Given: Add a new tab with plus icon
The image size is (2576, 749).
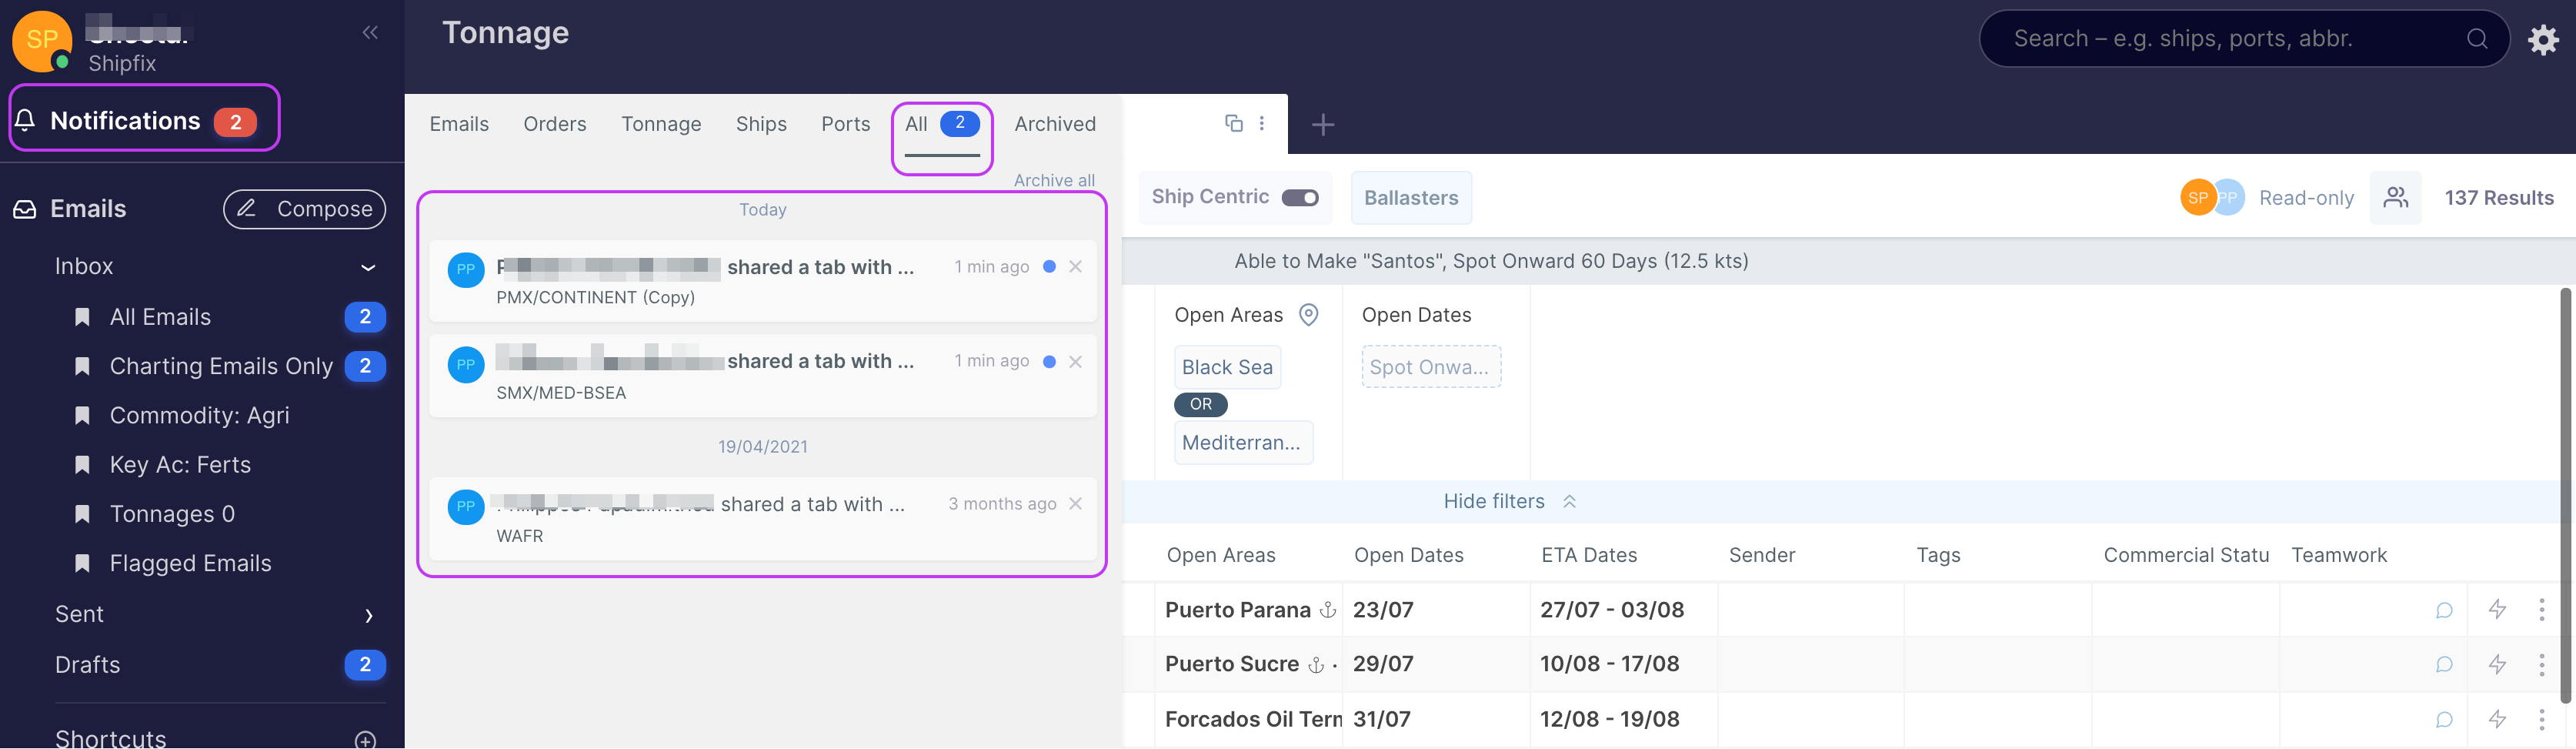Looking at the screenshot, I should (x=1322, y=125).
